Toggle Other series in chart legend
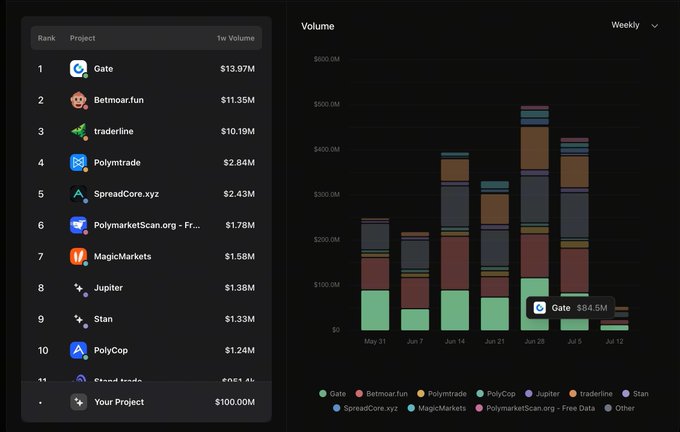This screenshot has width=680, height=432. click(619, 408)
